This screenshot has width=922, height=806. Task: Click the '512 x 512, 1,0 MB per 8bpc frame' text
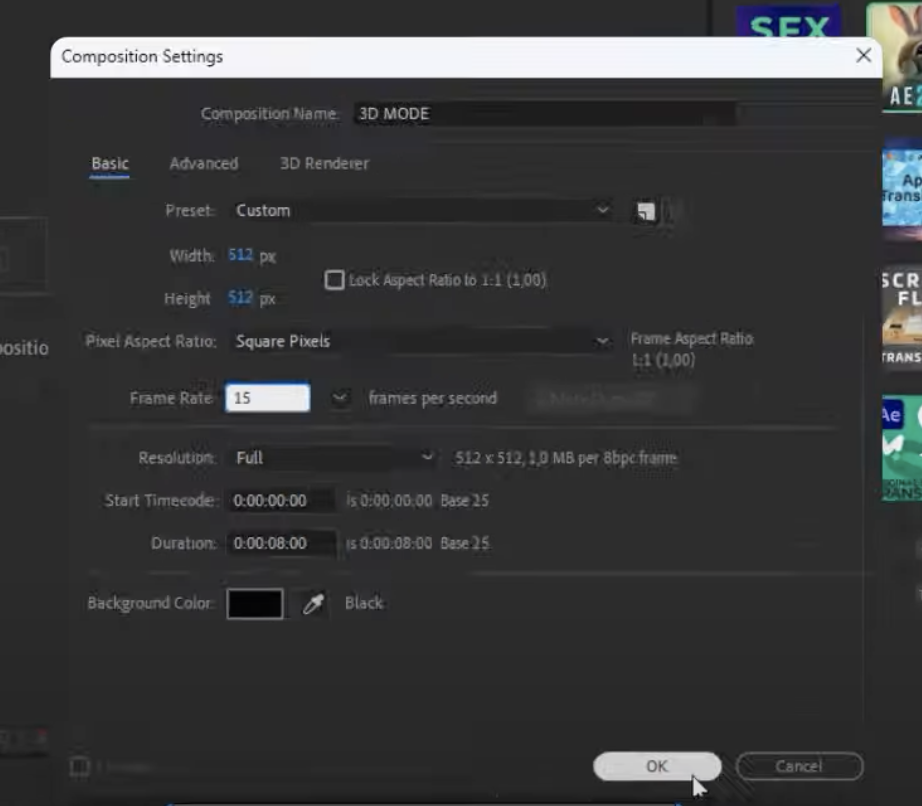pos(566,458)
